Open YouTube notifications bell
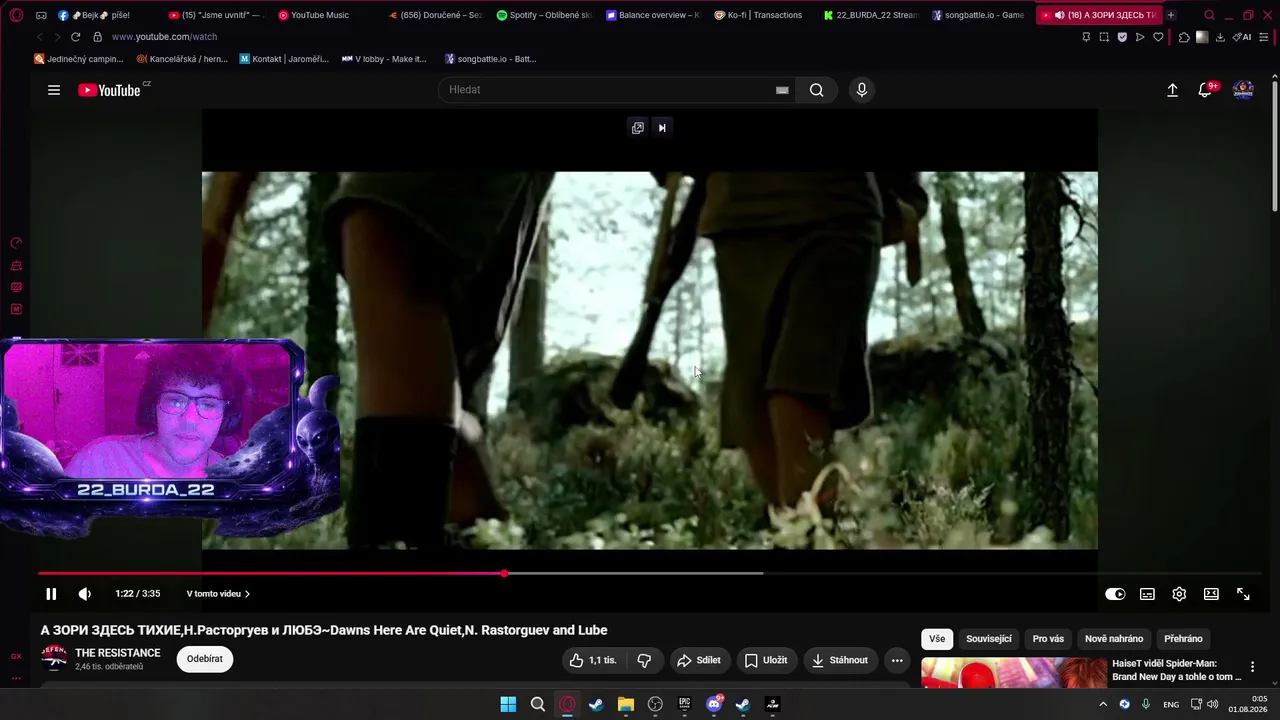1280x720 pixels. (1206, 90)
